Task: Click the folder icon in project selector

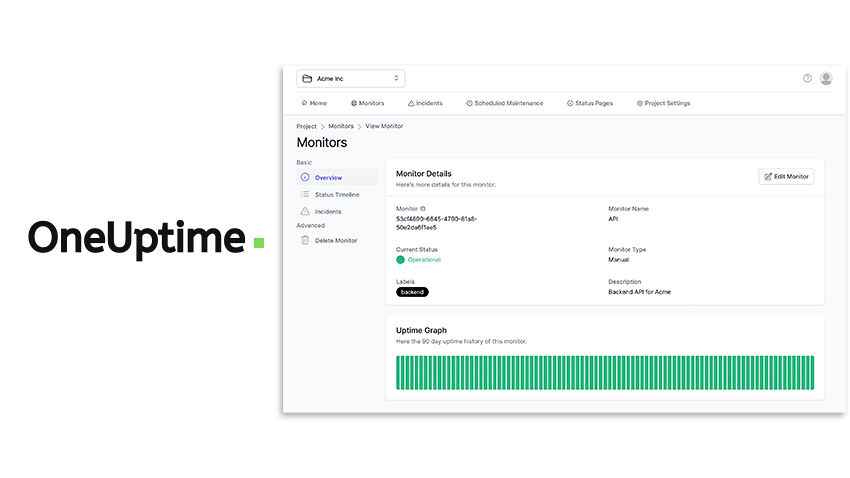Action: [307, 79]
